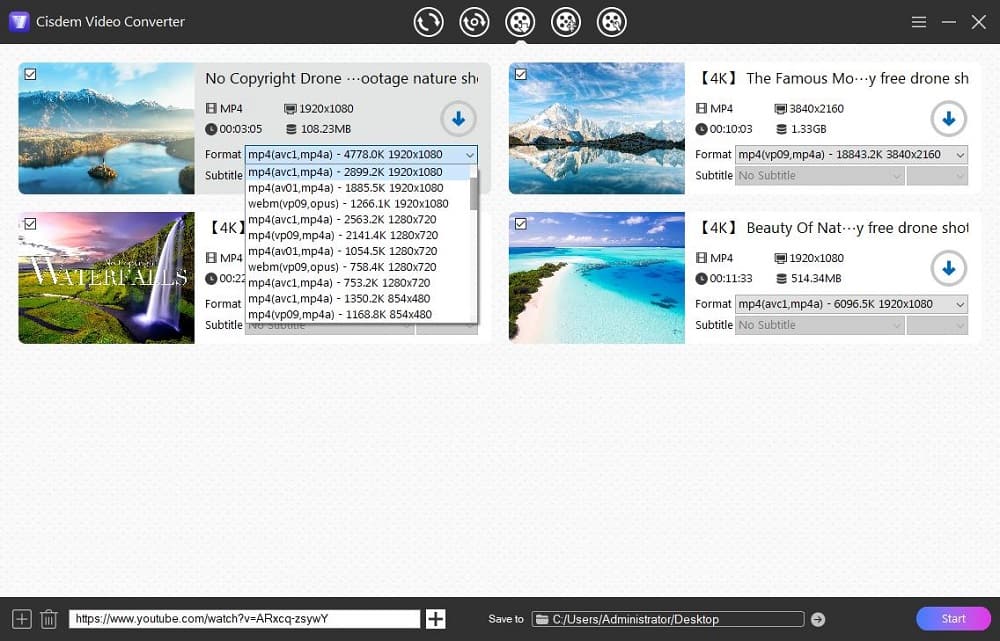Click the tropical beach video thumbnail
This screenshot has width=1000, height=641.
(x=597, y=278)
